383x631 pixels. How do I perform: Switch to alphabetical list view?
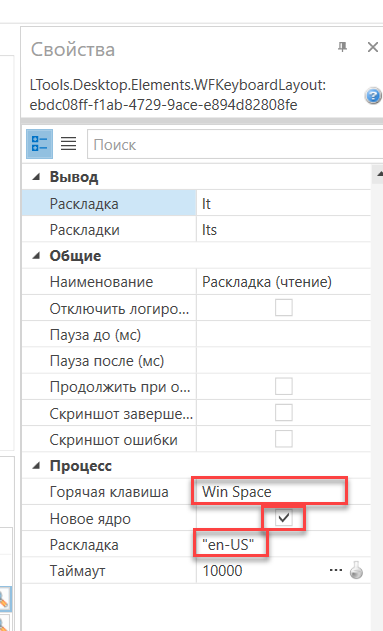(x=68, y=144)
